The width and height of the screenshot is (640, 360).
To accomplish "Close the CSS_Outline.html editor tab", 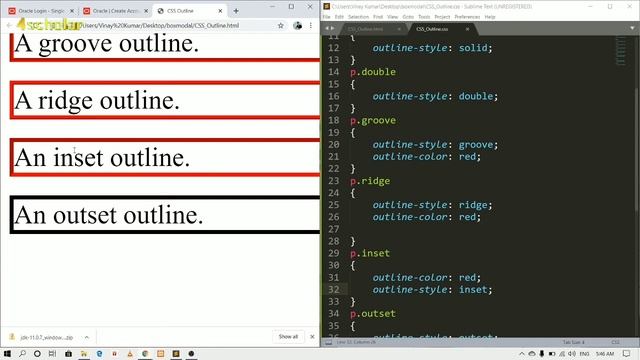I will pyautogui.click(x=399, y=29).
